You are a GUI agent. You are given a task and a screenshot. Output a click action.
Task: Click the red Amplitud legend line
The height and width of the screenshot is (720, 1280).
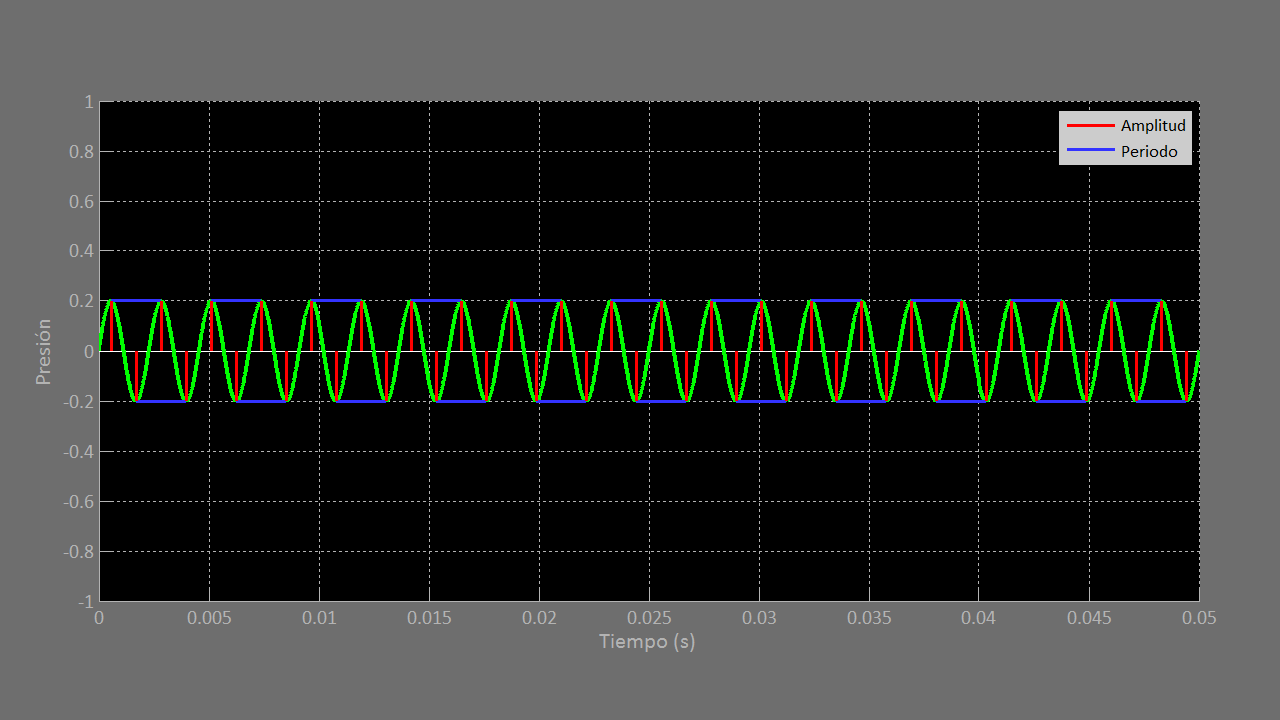[1090, 125]
